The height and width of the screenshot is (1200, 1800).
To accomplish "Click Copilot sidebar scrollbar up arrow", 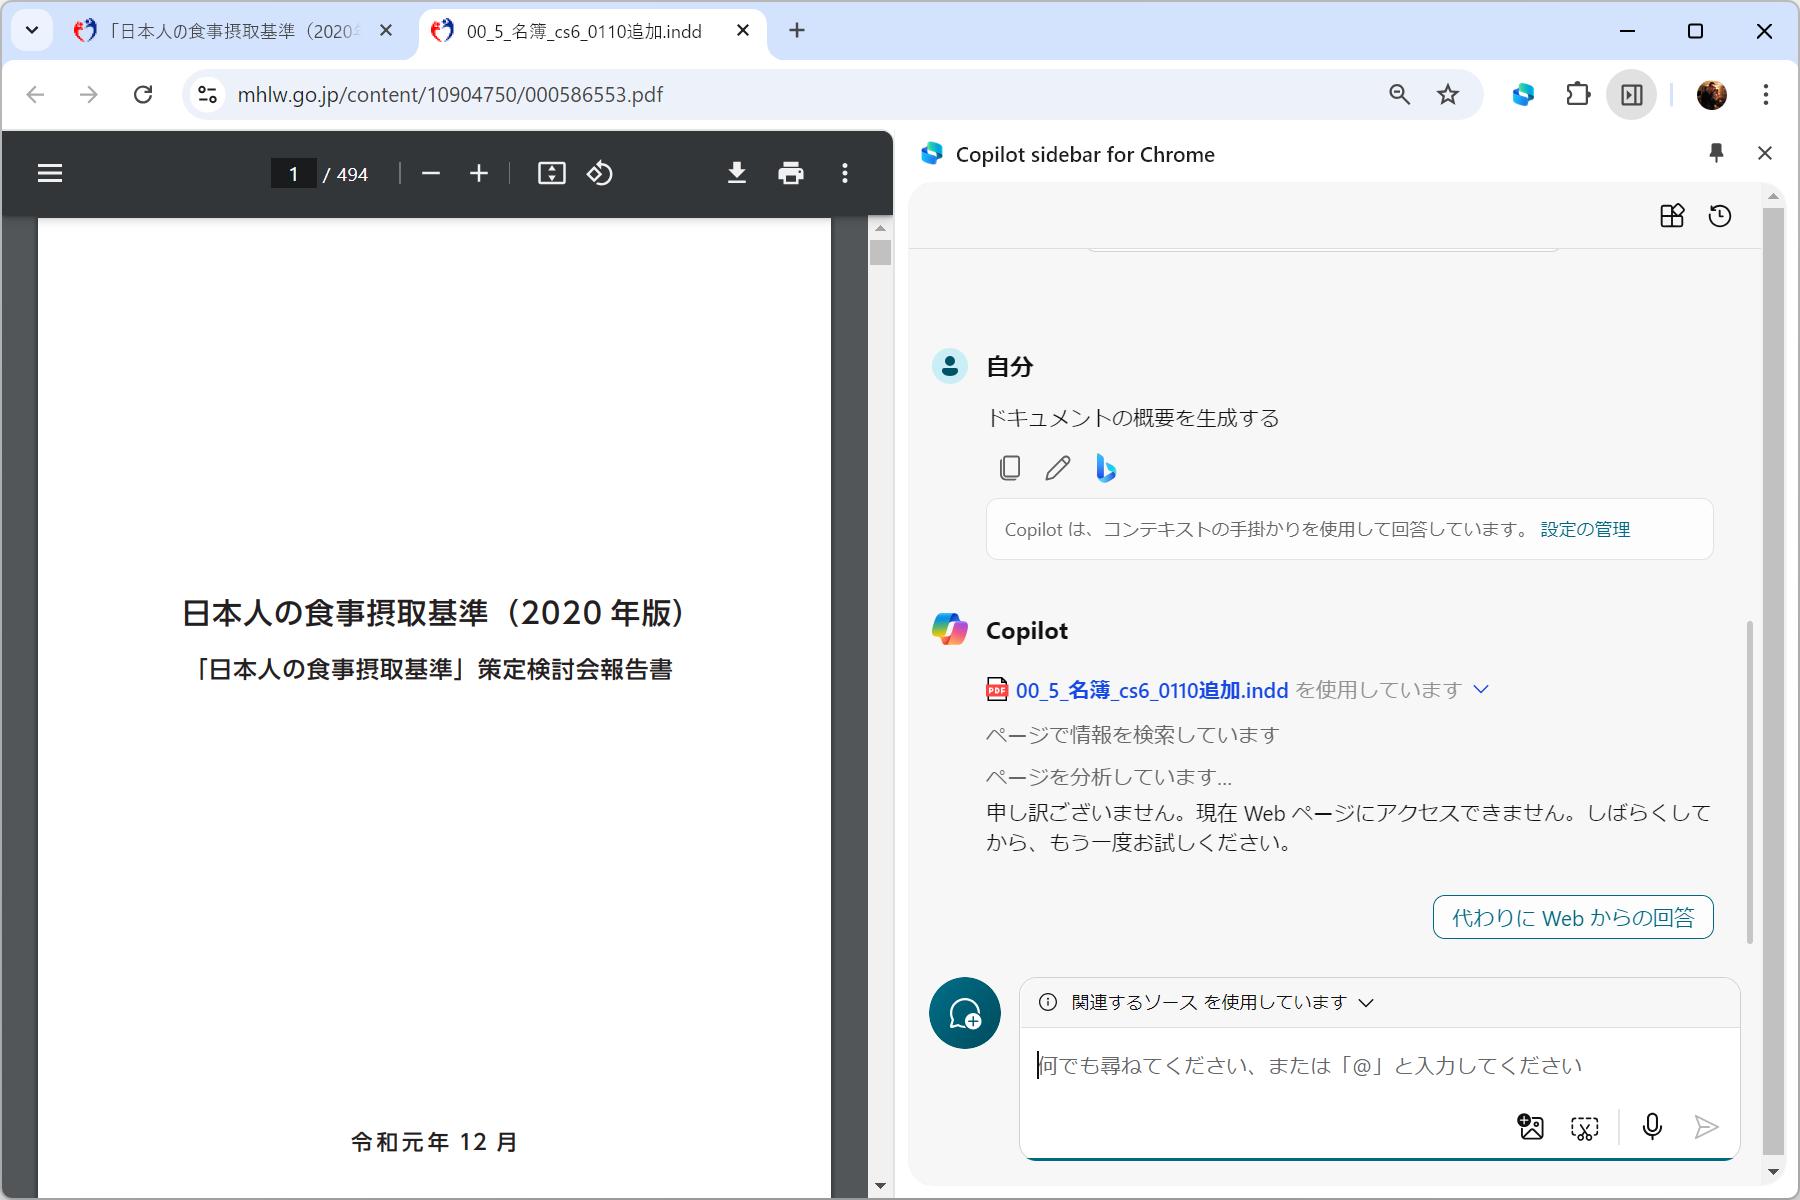I will 1773,197.
